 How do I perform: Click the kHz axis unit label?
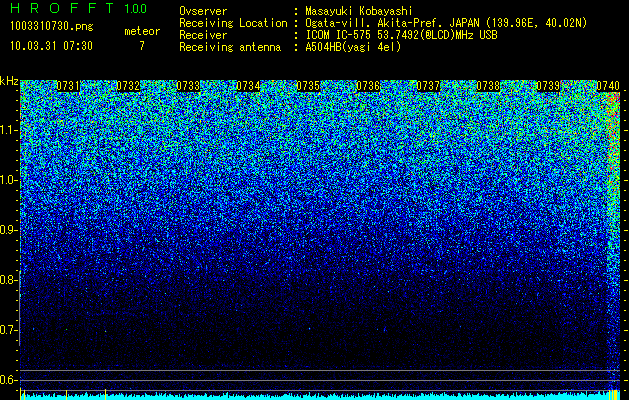pyautogui.click(x=9, y=81)
